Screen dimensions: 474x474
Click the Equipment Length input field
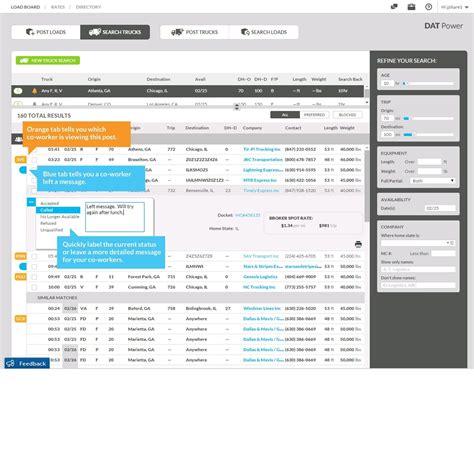click(x=429, y=162)
